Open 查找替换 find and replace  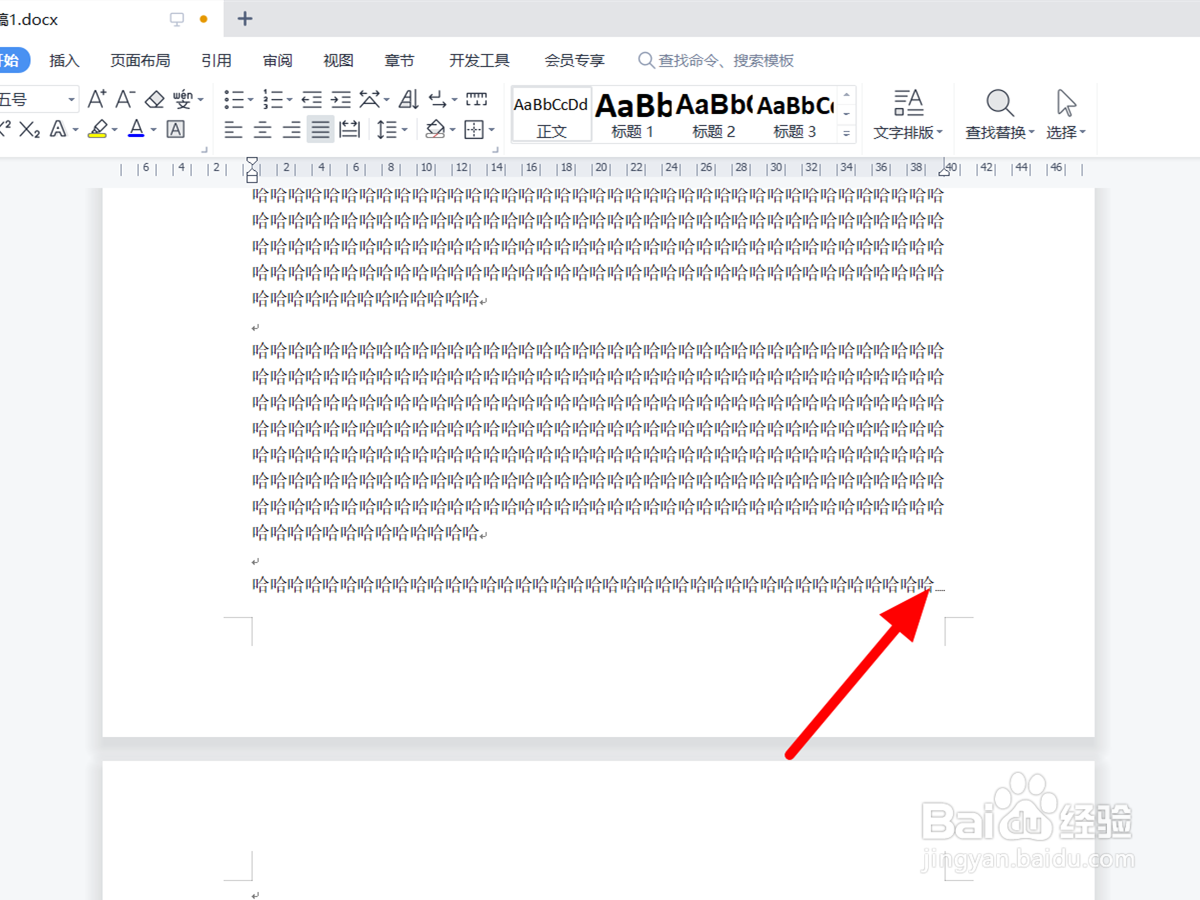(1000, 114)
